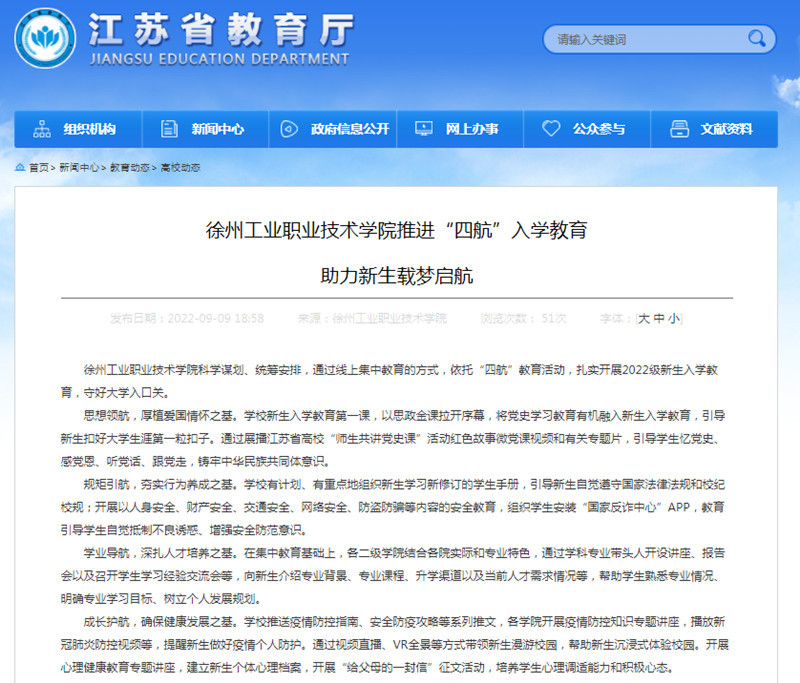Open 高校动态 breadcrumb link

pos(180,168)
